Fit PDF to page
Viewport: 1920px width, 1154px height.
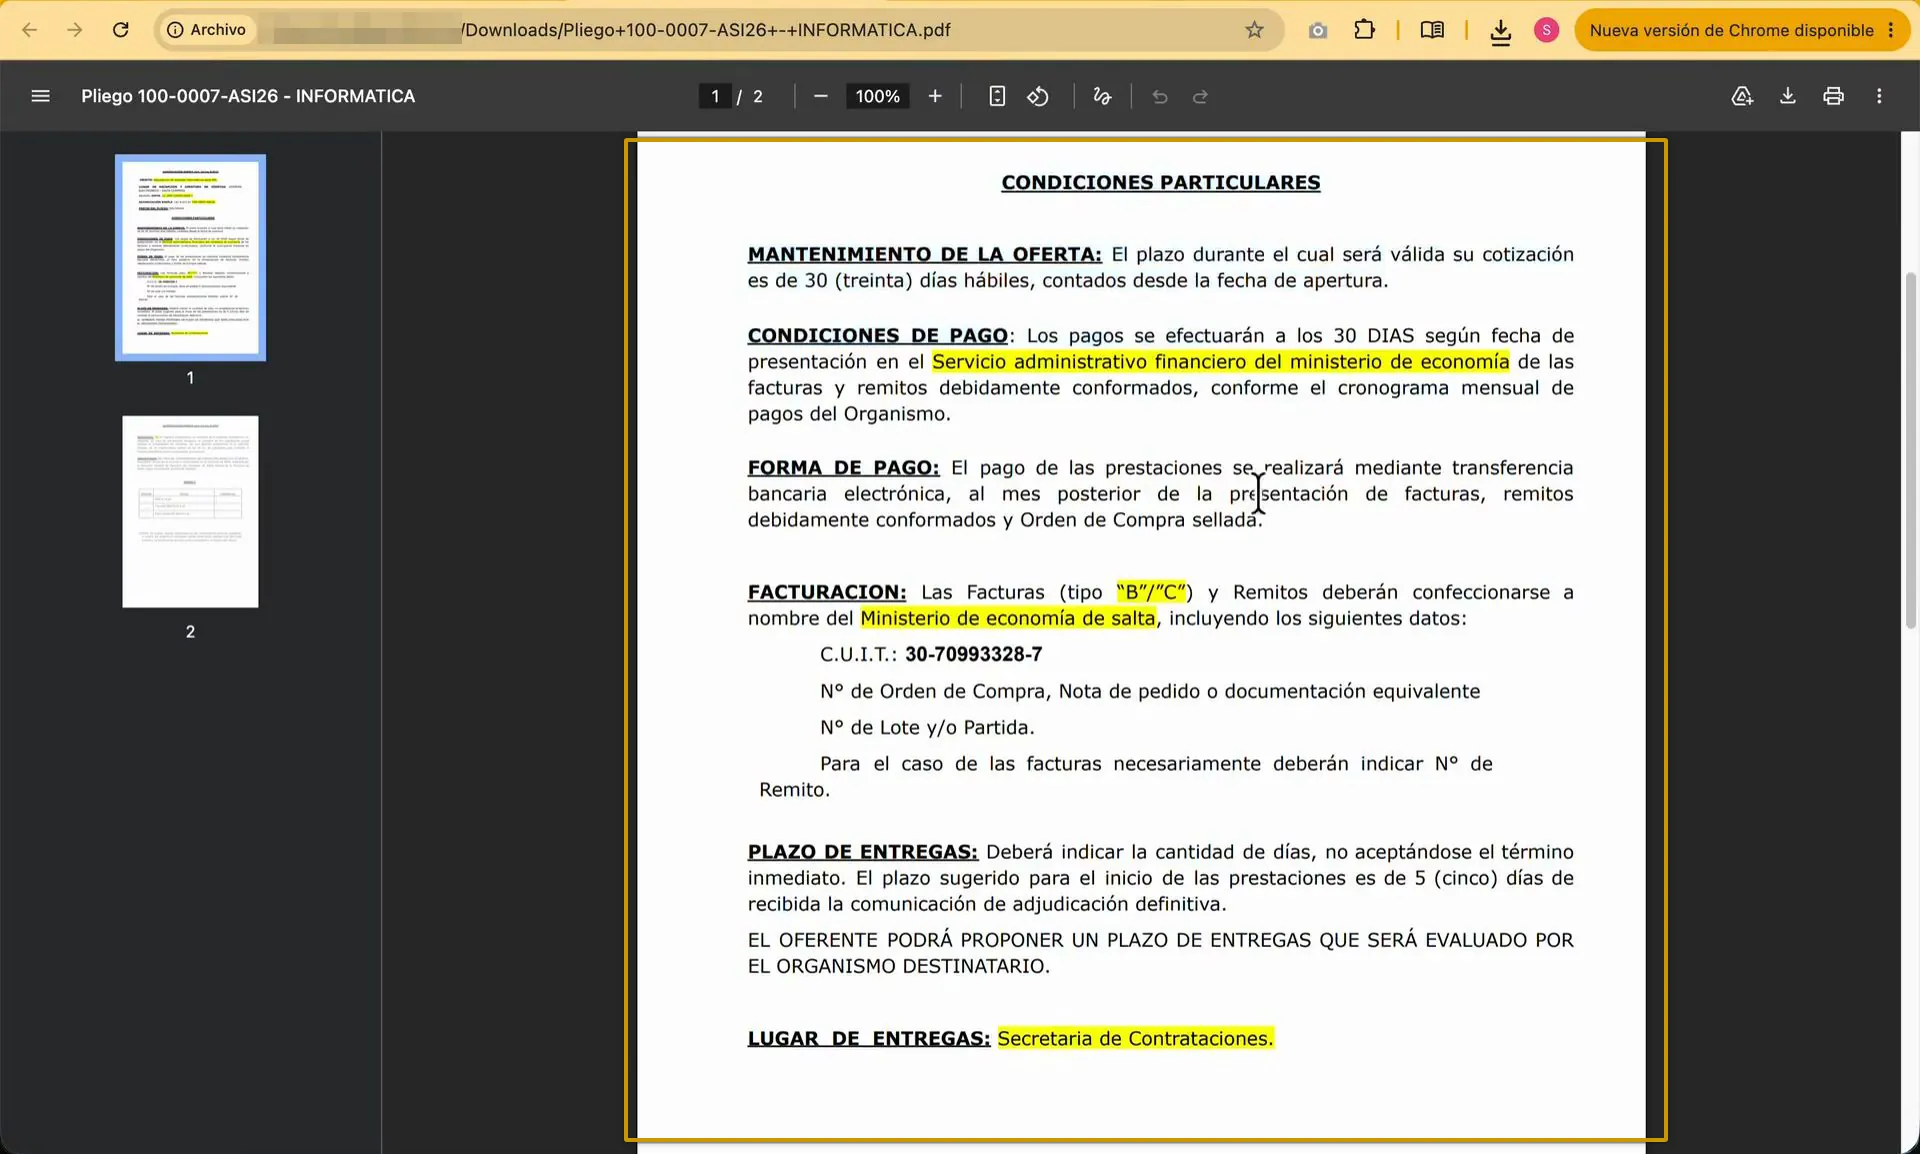click(997, 96)
